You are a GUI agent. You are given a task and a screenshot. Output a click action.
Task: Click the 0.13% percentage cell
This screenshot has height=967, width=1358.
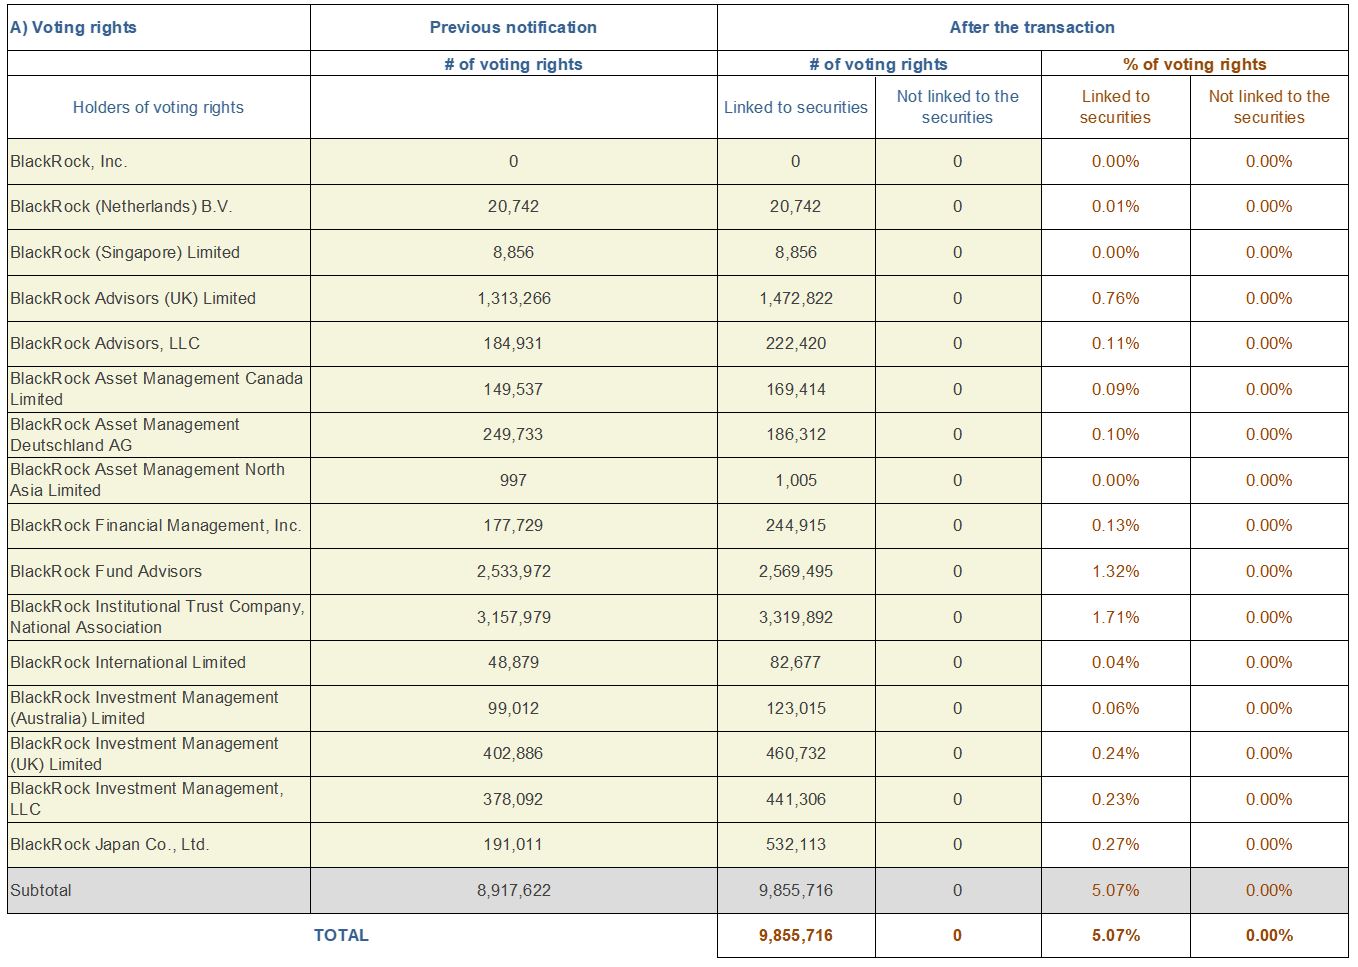[x=1115, y=525]
